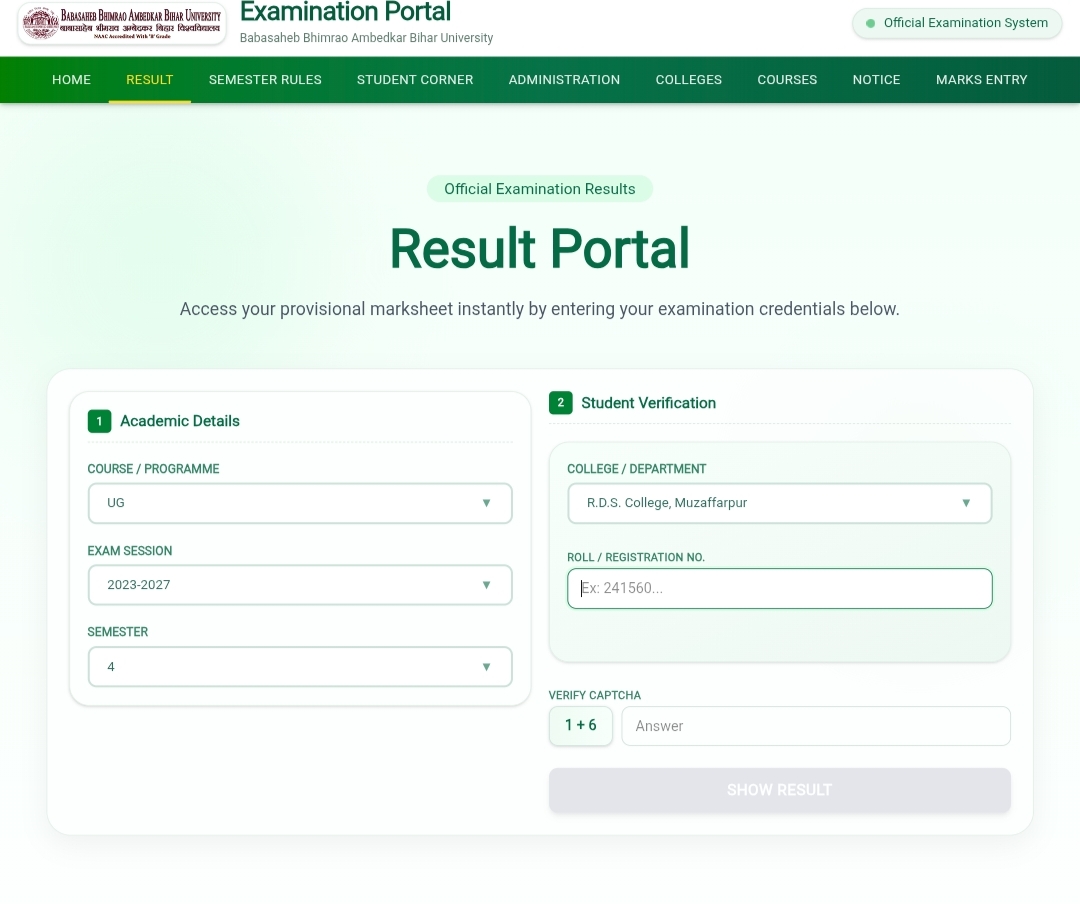Select the RESULT tab in navigation
1080x904 pixels.
[x=149, y=80]
